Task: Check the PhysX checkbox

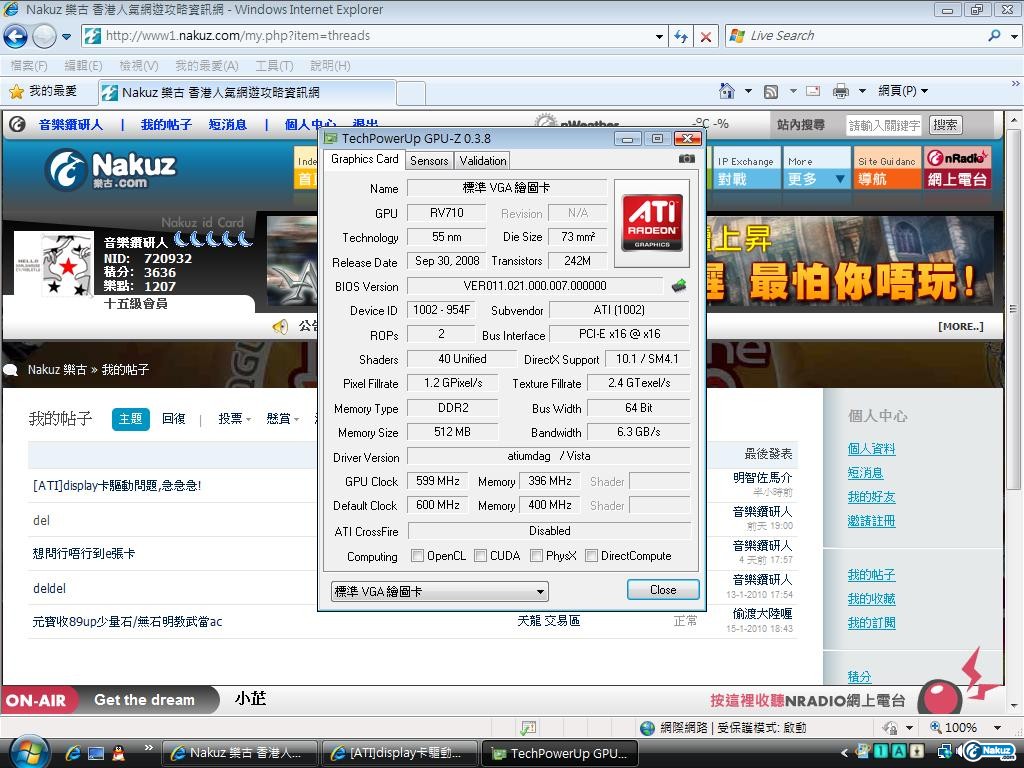Action: click(537, 556)
